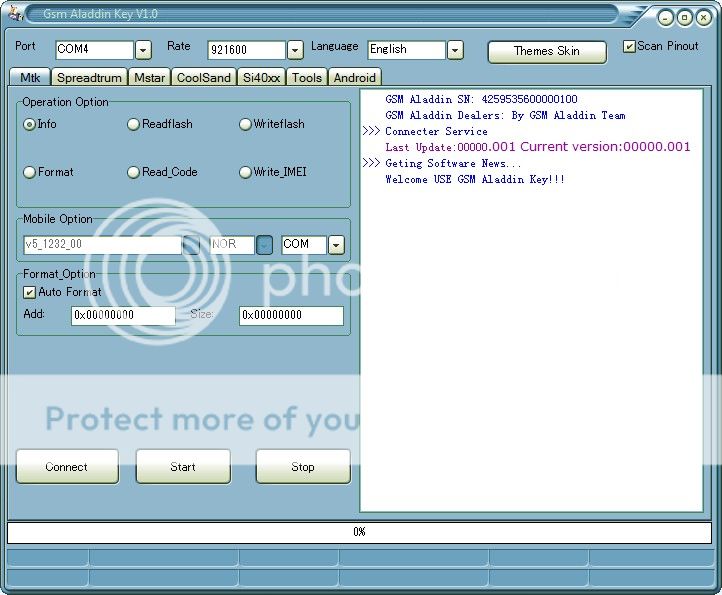Toggle the Scan Pinout checkbox
This screenshot has width=722, height=595.
tap(629, 47)
